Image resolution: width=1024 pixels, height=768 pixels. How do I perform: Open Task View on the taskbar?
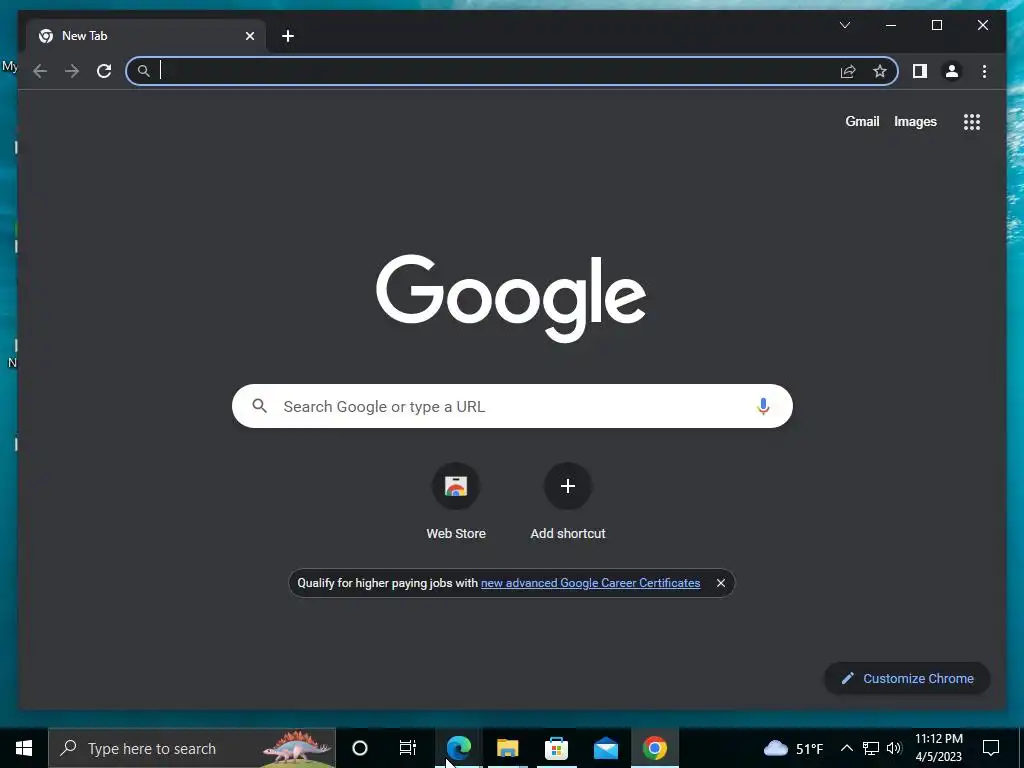(x=408, y=748)
